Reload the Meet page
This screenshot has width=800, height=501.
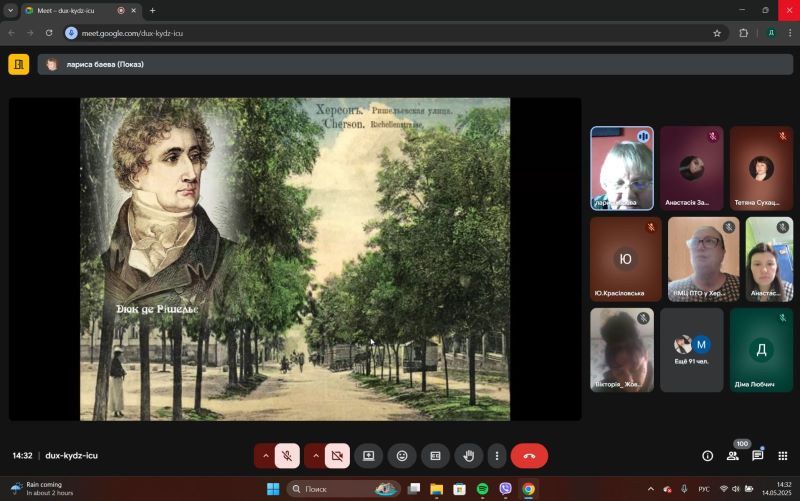pos(49,33)
